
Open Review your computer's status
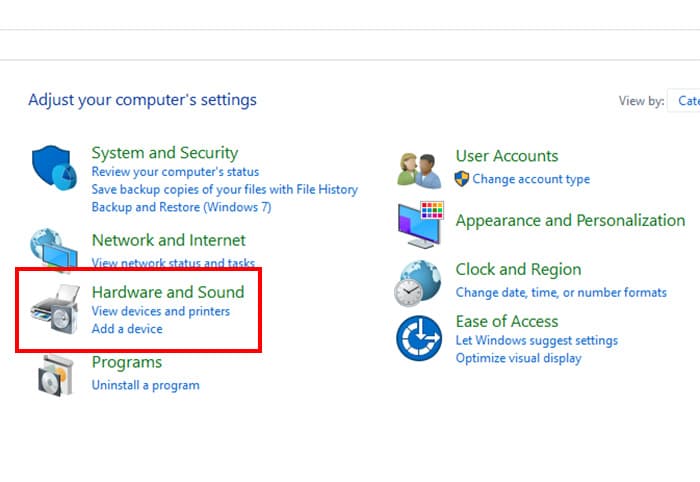coord(175,171)
